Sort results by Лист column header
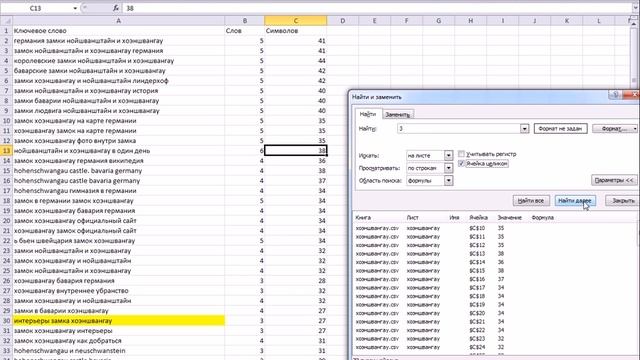Image resolution: width=640 pixels, height=360 pixels. (412, 218)
